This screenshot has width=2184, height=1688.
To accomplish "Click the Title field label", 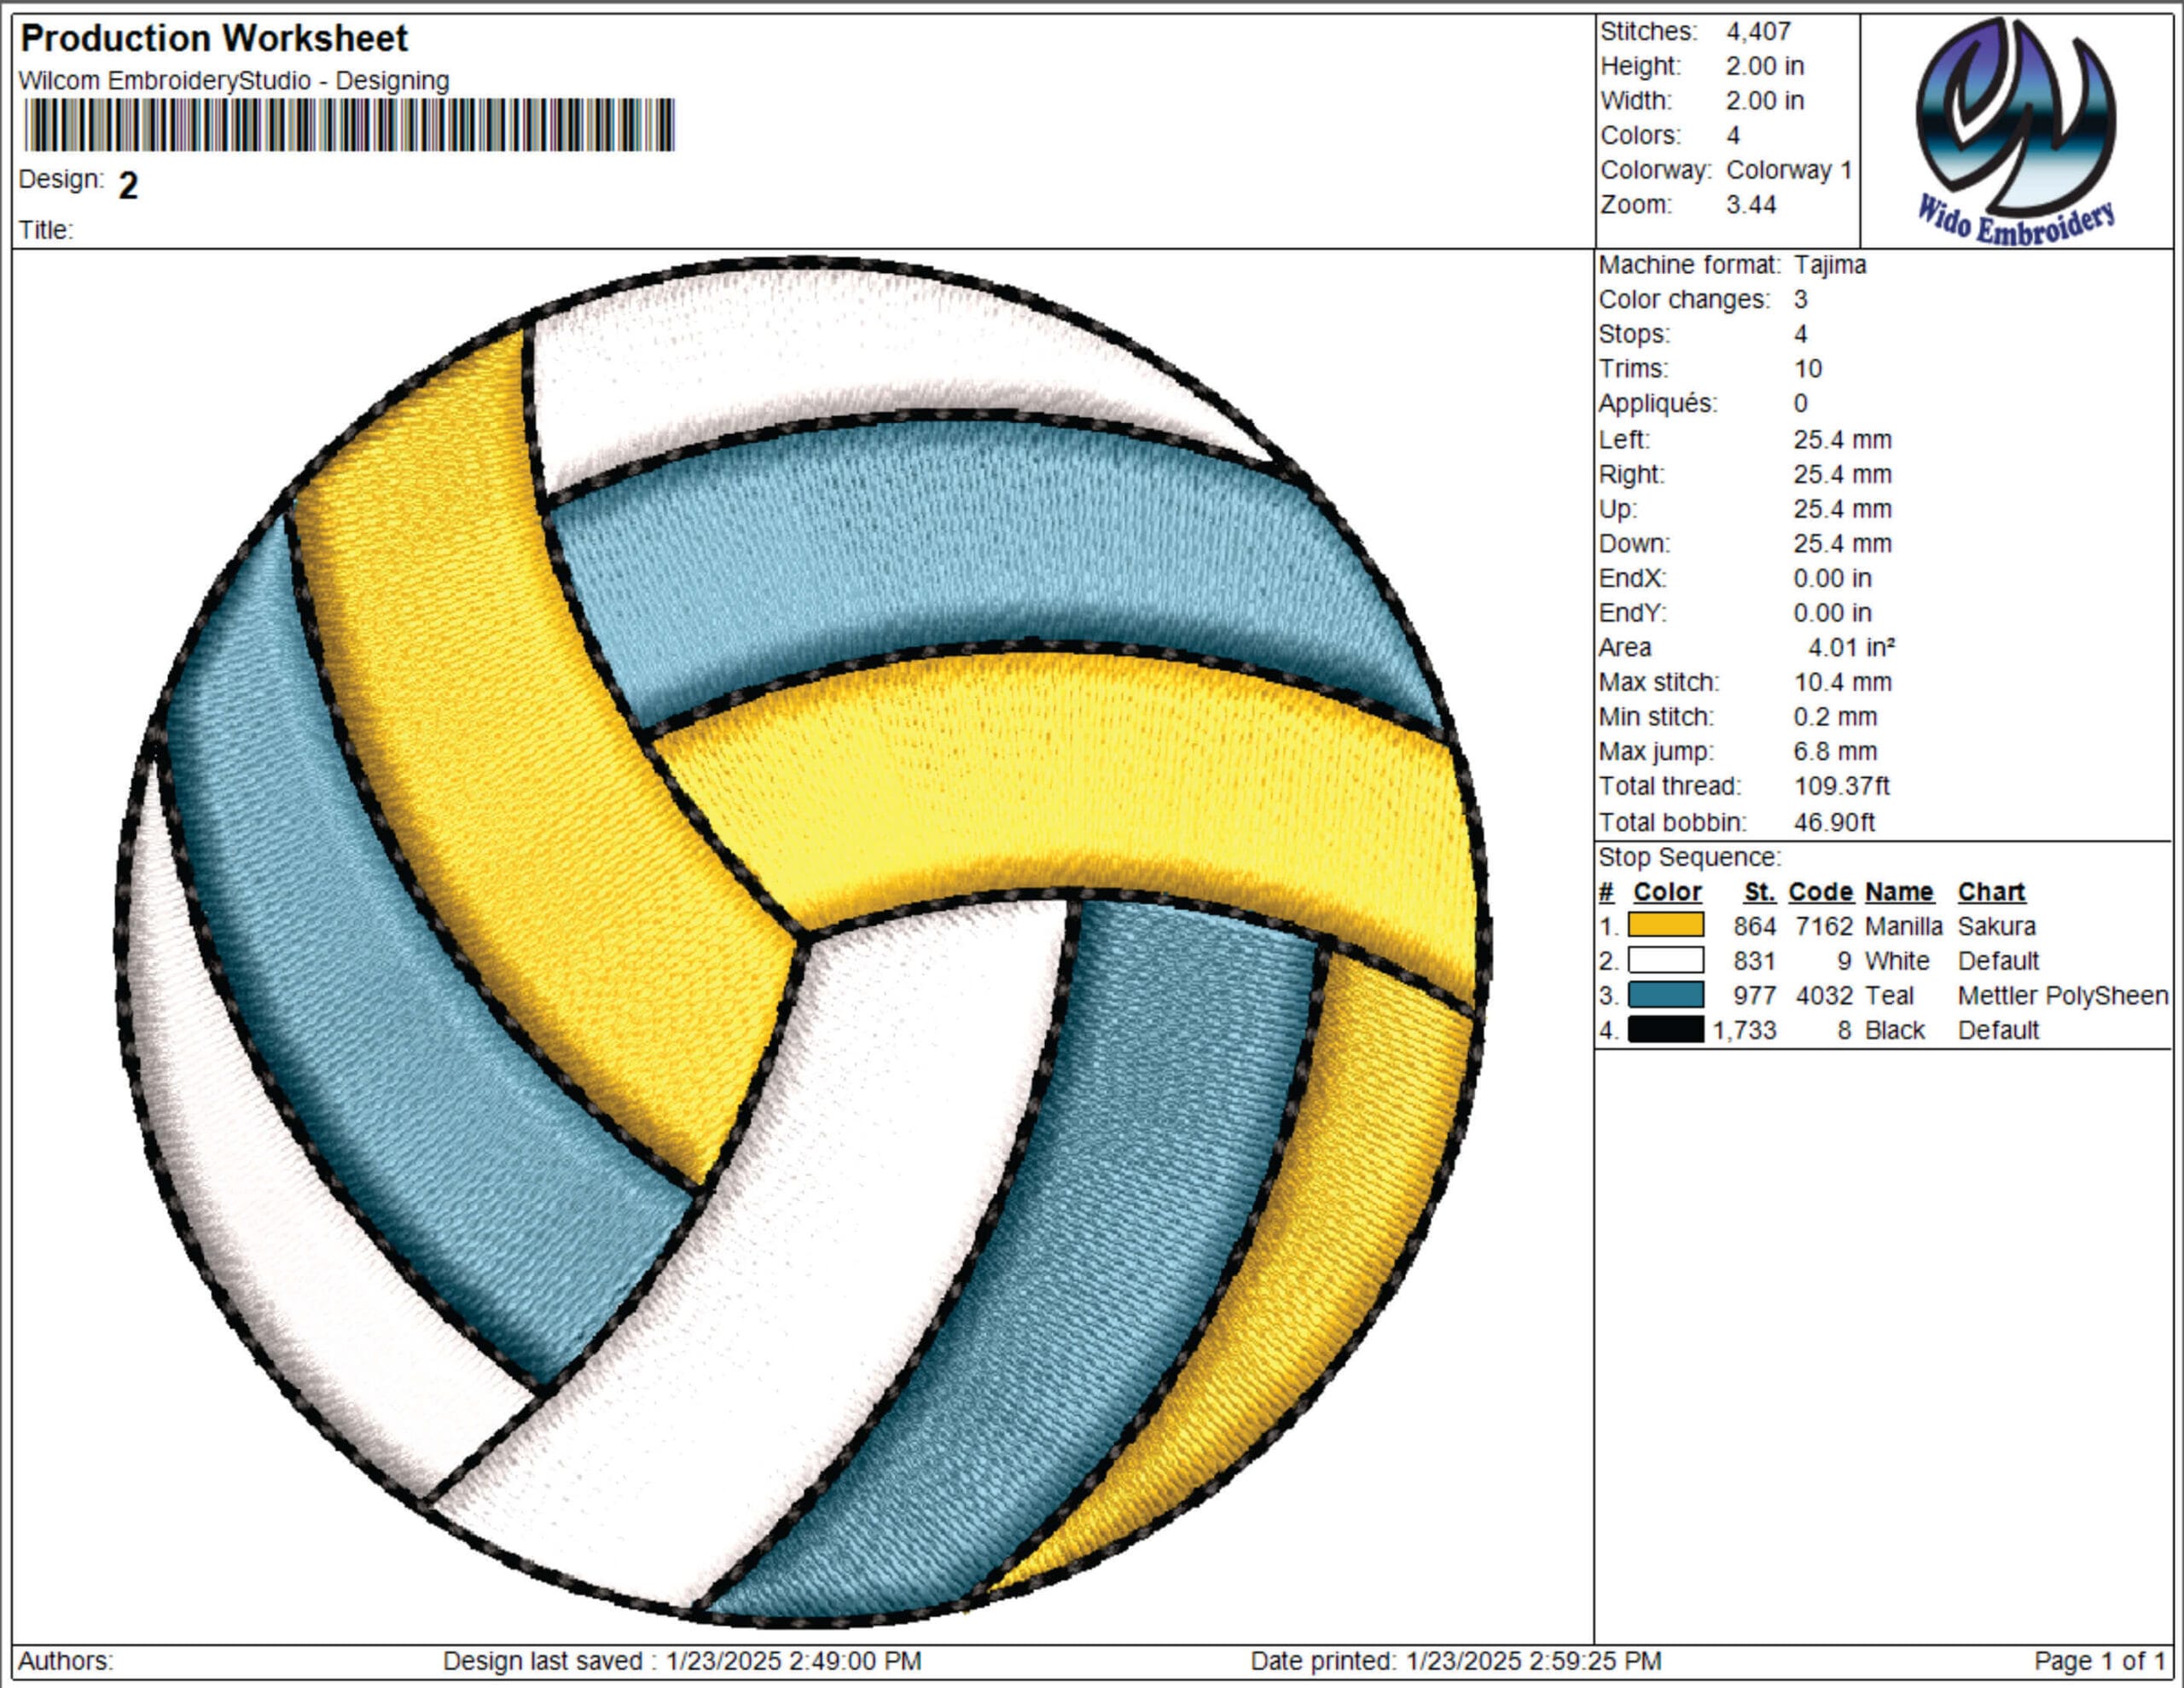I will (x=46, y=230).
